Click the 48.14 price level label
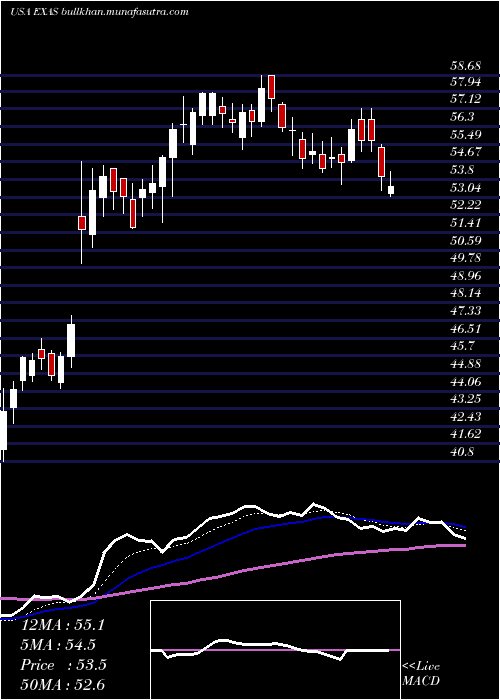The height and width of the screenshot is (700, 500). click(x=465, y=293)
